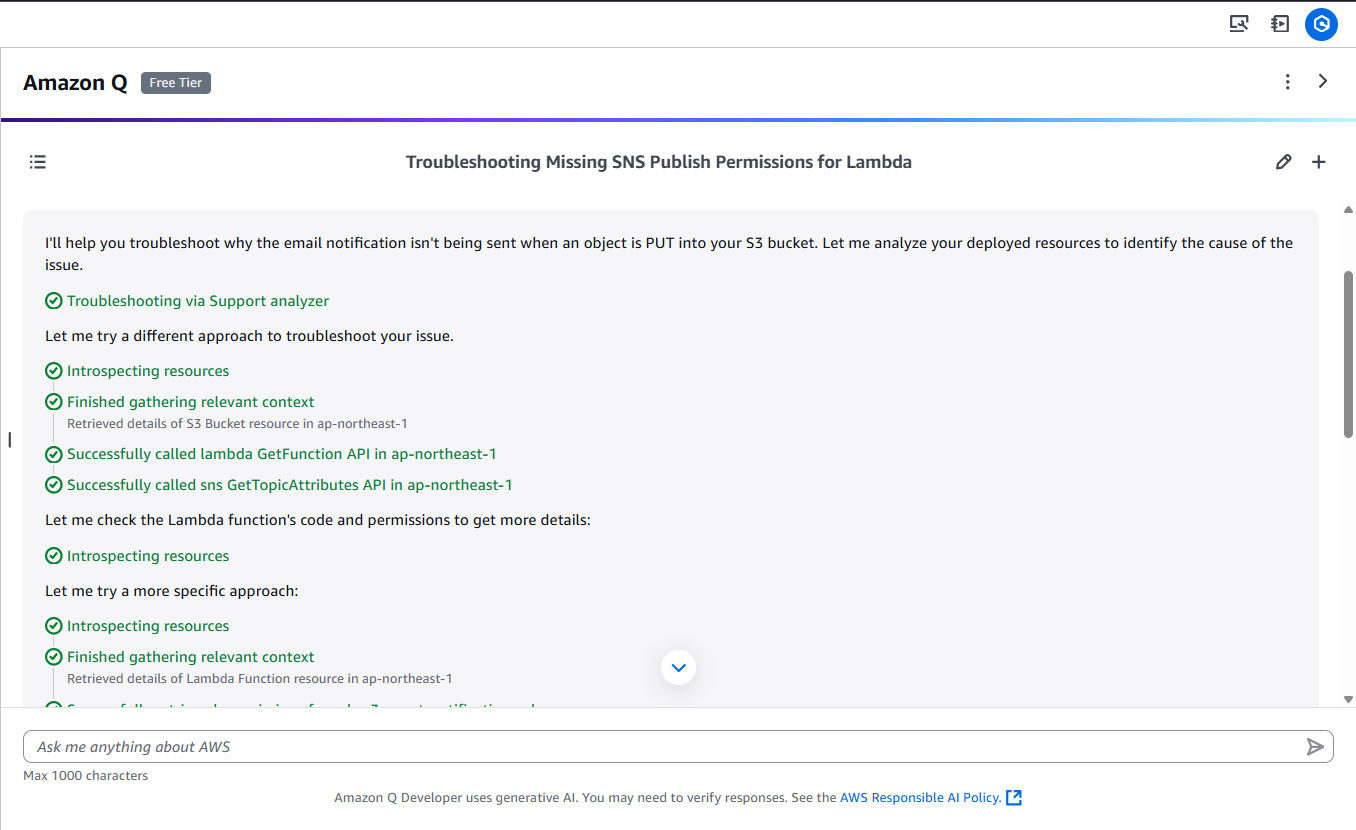
Task: Collapse the Amazon Q panel with right chevron
Action: click(x=1323, y=81)
